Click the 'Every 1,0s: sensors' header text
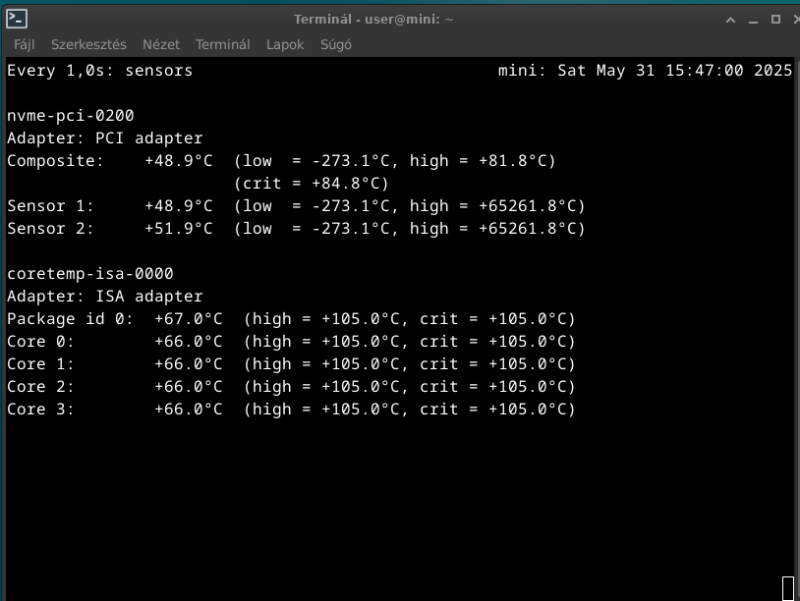 100,70
